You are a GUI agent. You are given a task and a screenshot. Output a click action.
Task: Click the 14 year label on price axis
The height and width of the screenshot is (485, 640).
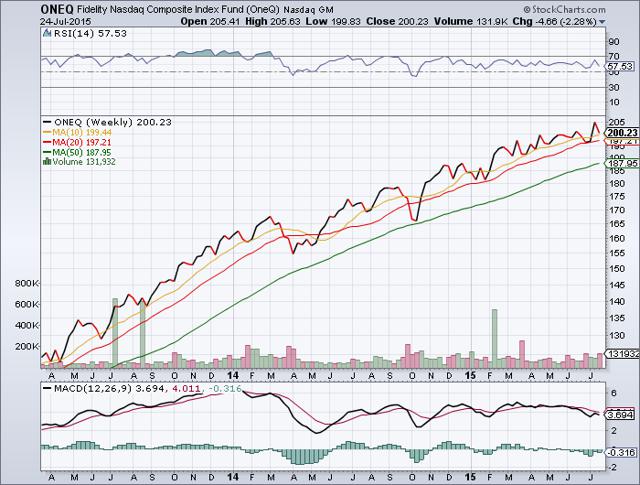pos(233,375)
